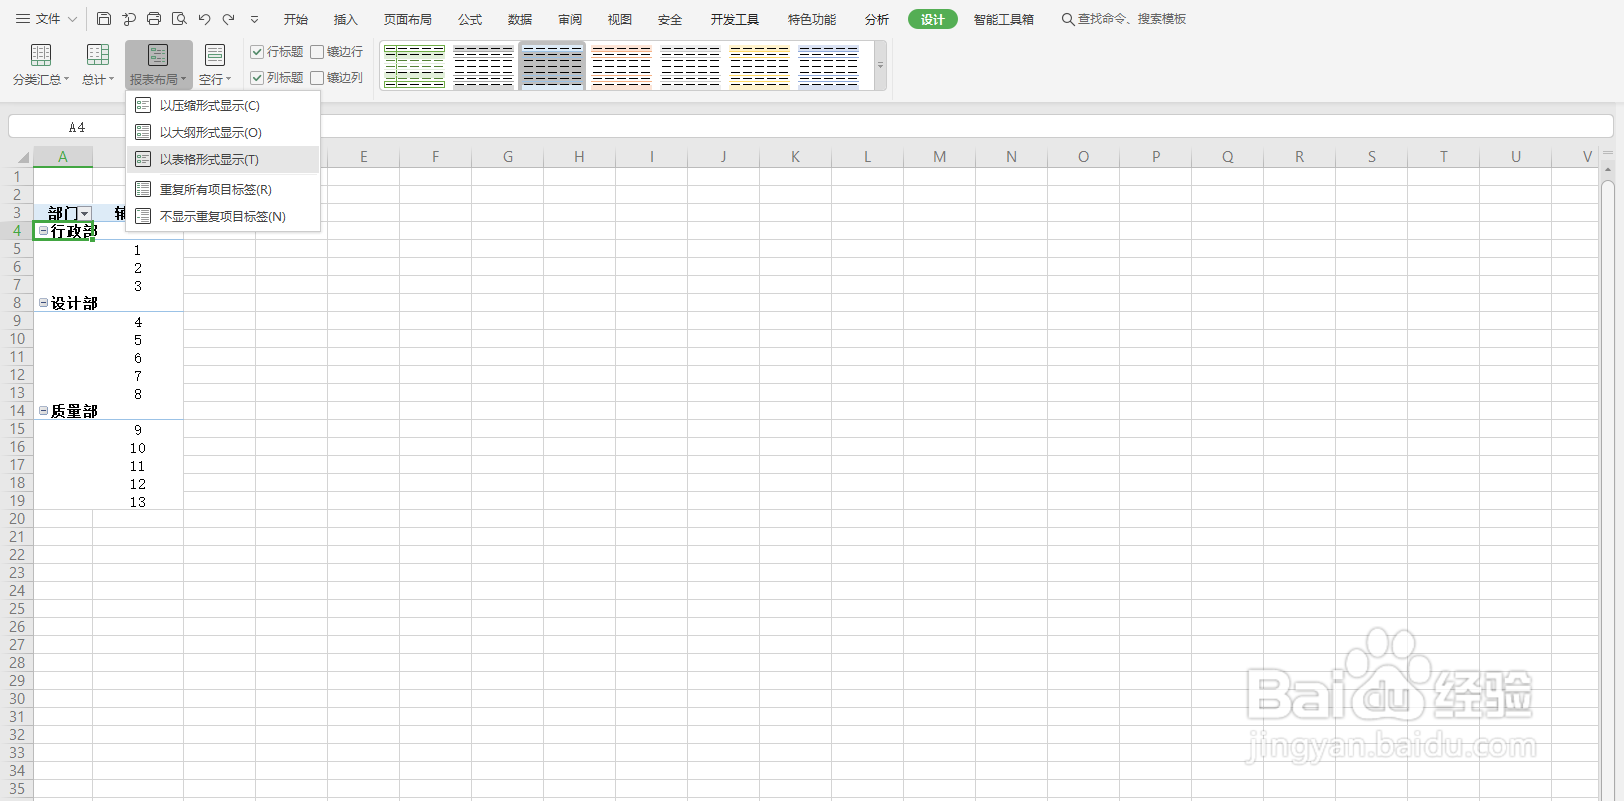The width and height of the screenshot is (1624, 801).
Task: Click the search magnifier icon
Action: click(1068, 19)
